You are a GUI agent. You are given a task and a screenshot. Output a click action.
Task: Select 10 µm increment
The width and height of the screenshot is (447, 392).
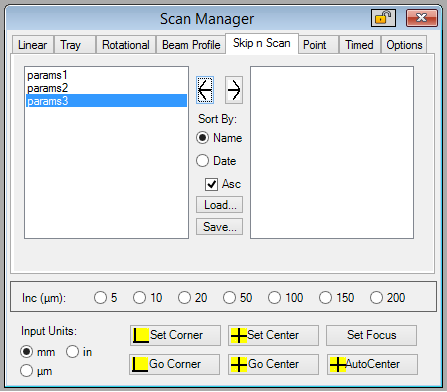pyautogui.click(x=148, y=297)
